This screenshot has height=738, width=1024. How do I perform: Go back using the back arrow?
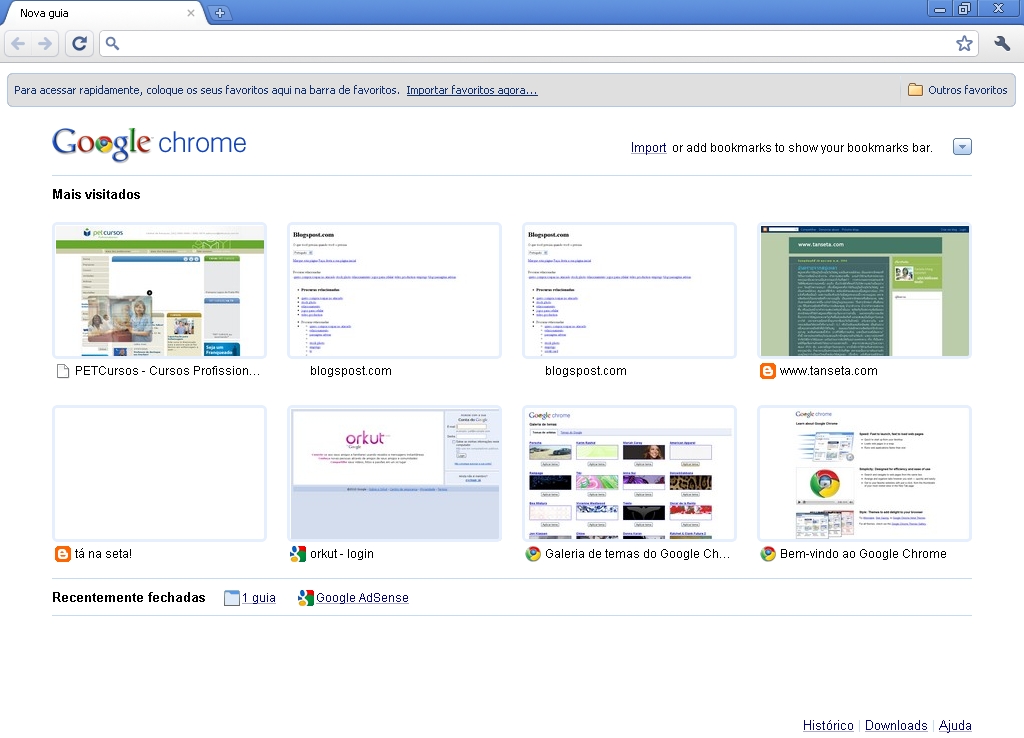tap(18, 44)
